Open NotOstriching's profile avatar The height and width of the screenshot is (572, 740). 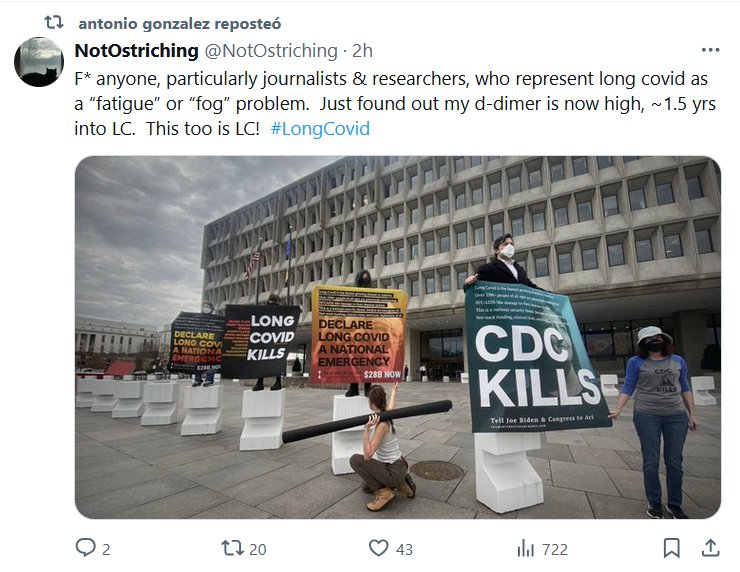pyautogui.click(x=39, y=62)
